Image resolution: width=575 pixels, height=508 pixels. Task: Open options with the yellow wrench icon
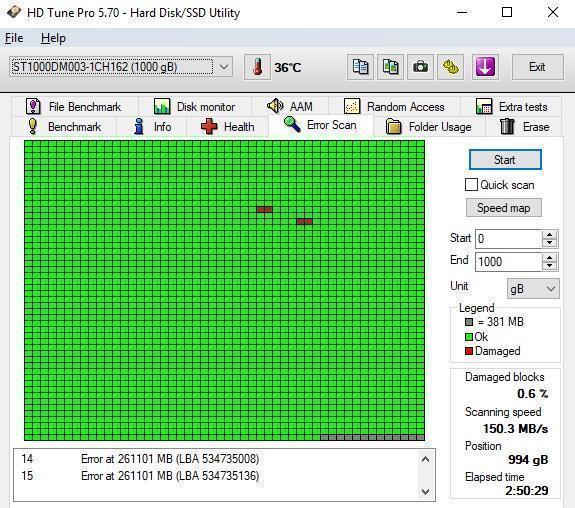(450, 67)
